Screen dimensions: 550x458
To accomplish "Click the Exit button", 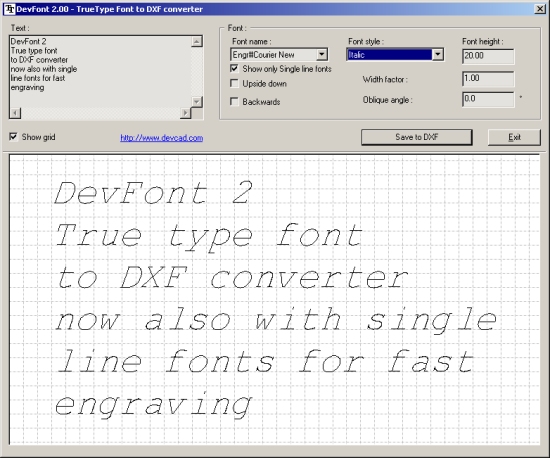I will 514,137.
